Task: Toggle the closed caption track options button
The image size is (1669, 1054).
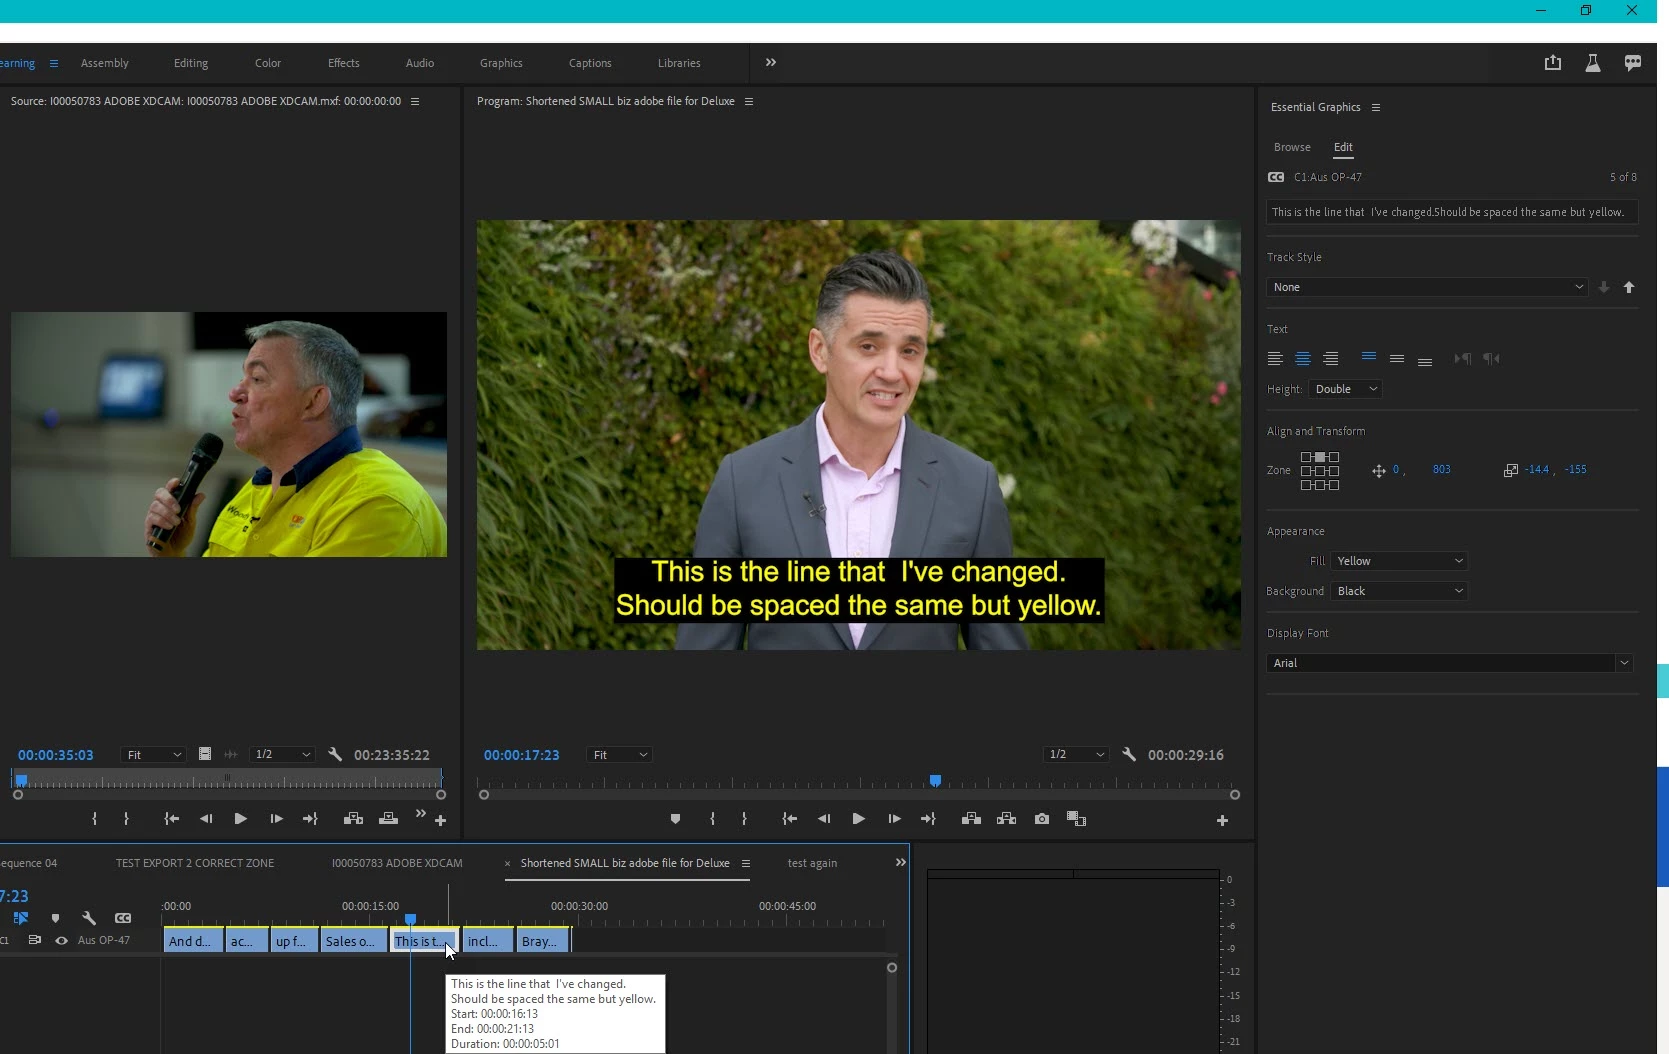Action: click(x=123, y=918)
